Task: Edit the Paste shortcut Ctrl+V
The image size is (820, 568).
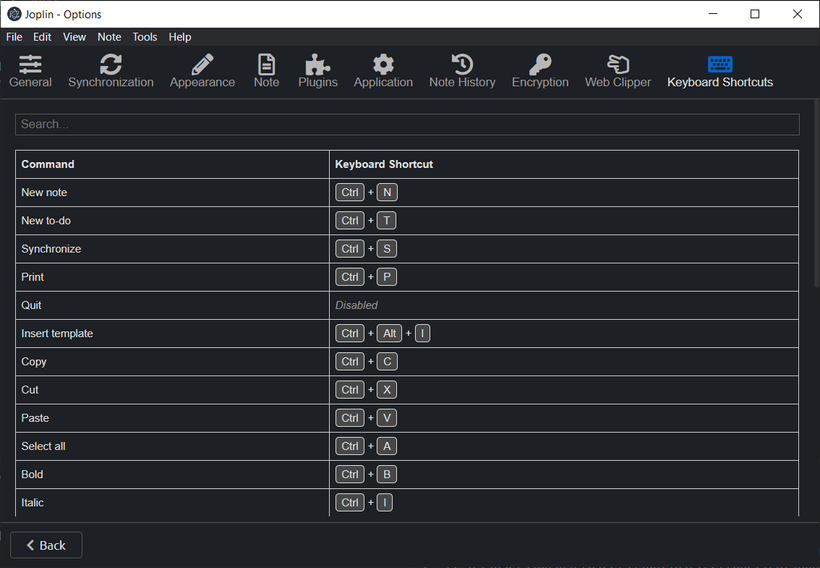Action: click(366, 418)
